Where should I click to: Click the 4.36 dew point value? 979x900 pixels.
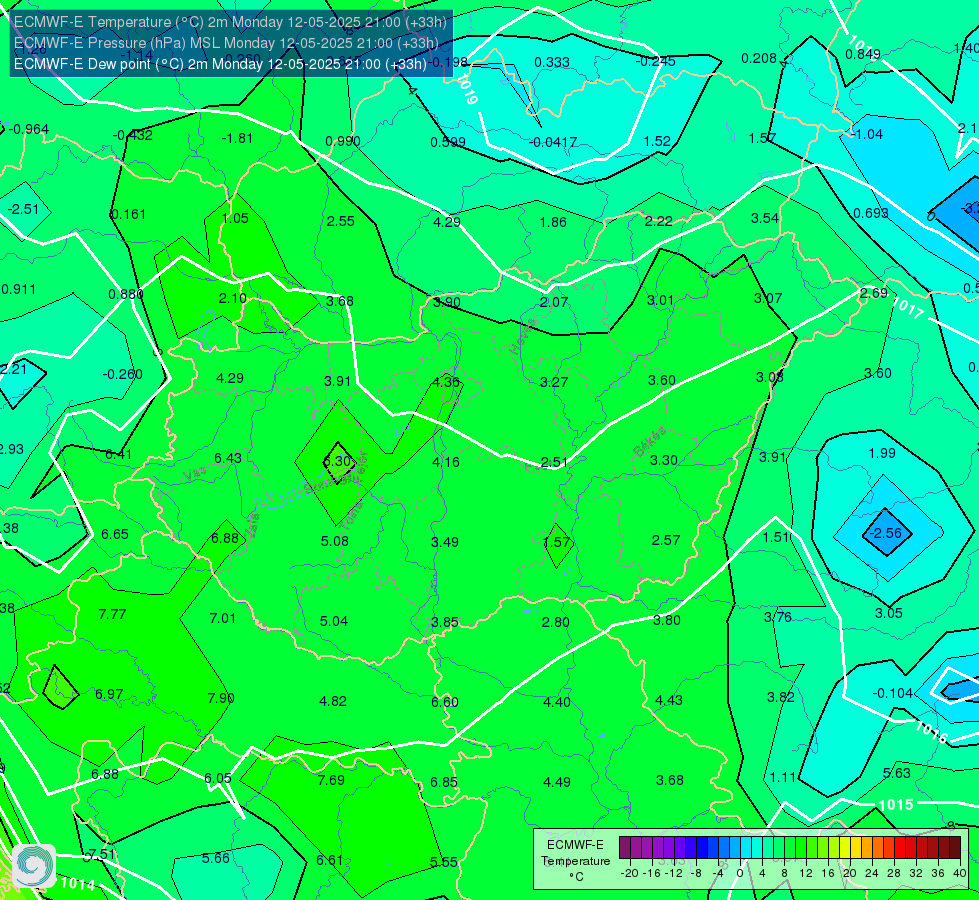(x=446, y=382)
